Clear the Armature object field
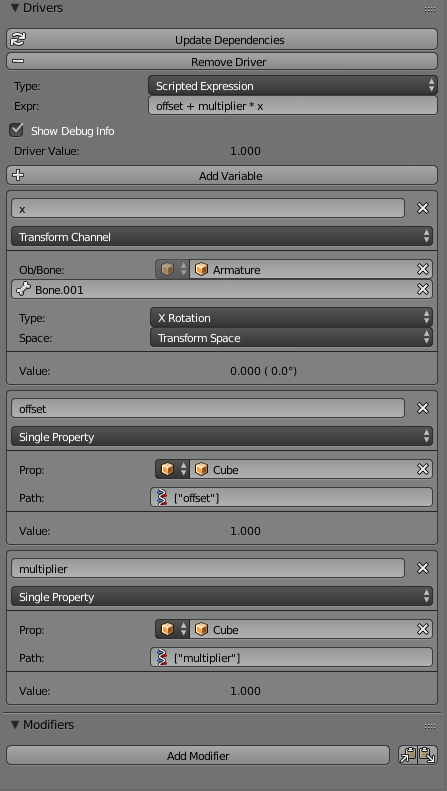447x791 pixels. (423, 269)
